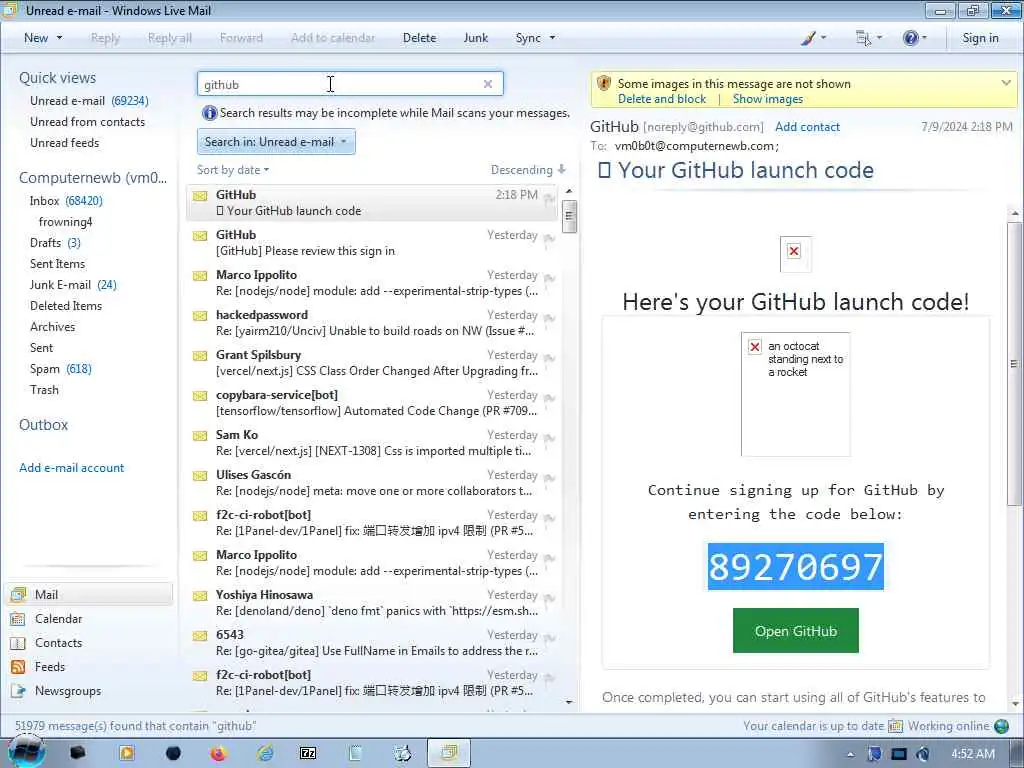Open 7-Zip from the taskbar

coord(308,753)
